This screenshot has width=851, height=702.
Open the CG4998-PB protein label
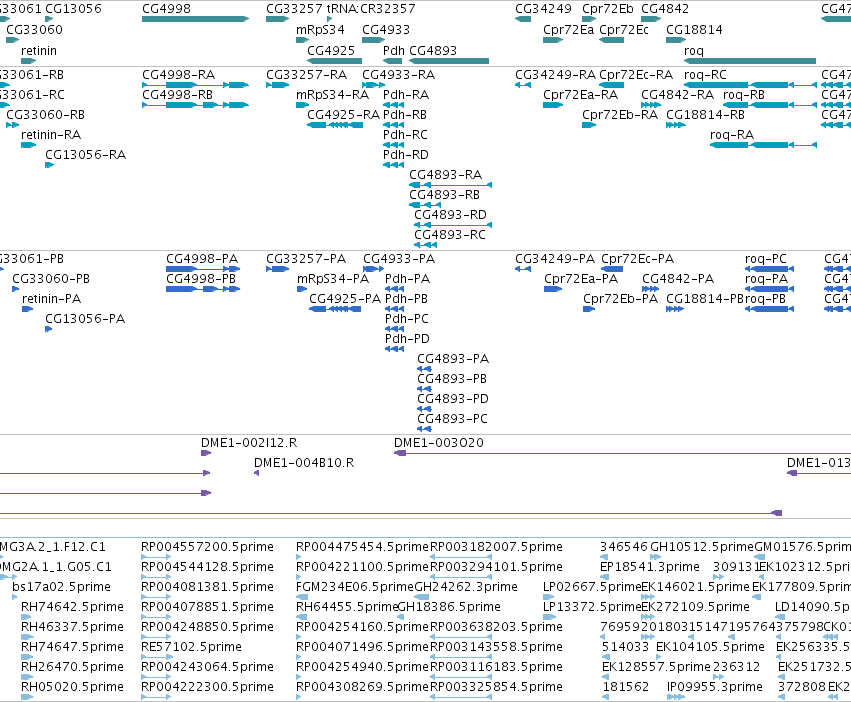(x=201, y=279)
